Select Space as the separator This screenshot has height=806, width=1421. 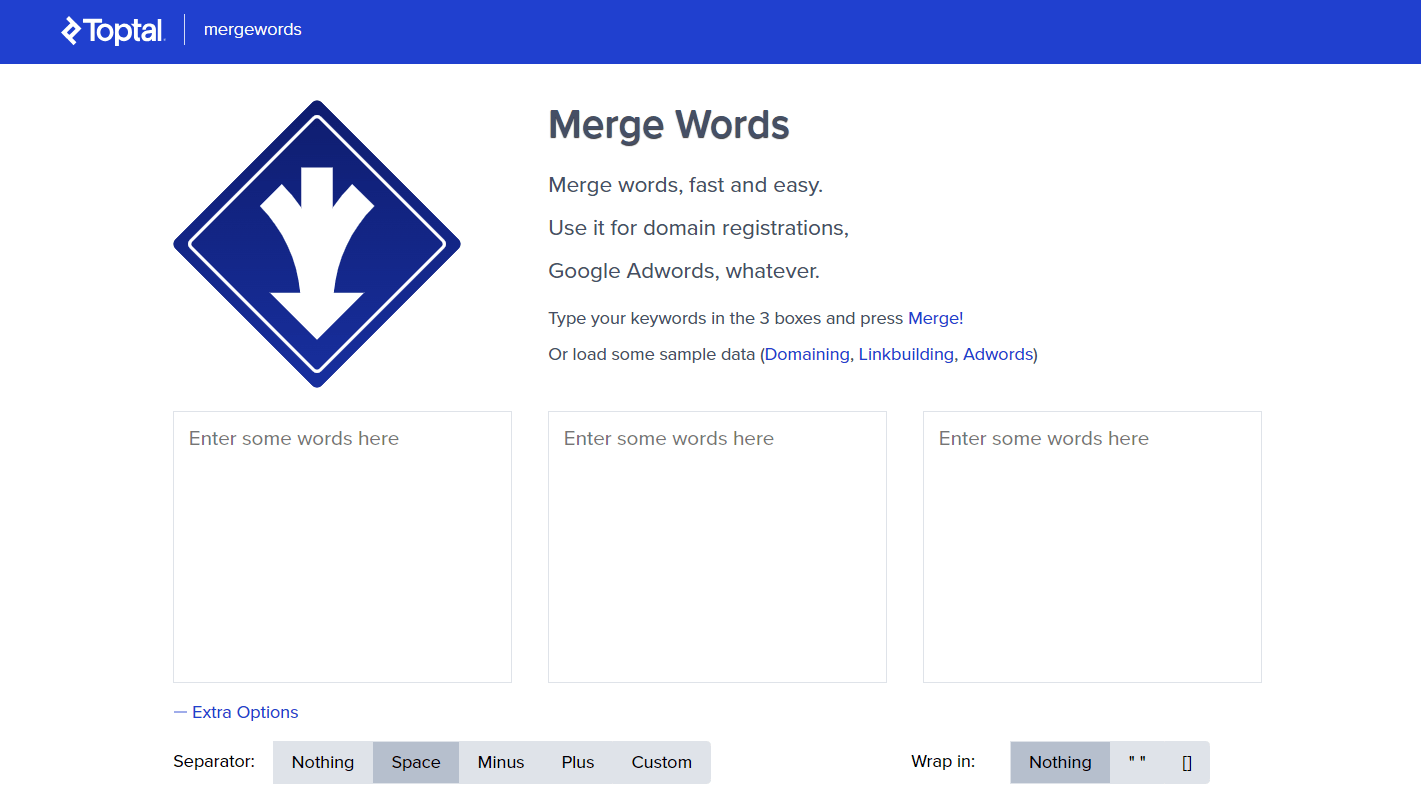pyautogui.click(x=416, y=762)
